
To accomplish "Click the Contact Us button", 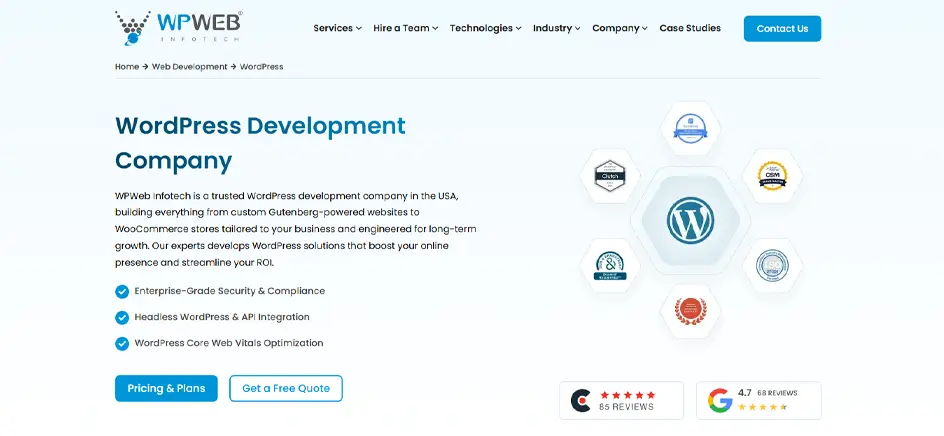I will tap(782, 29).
